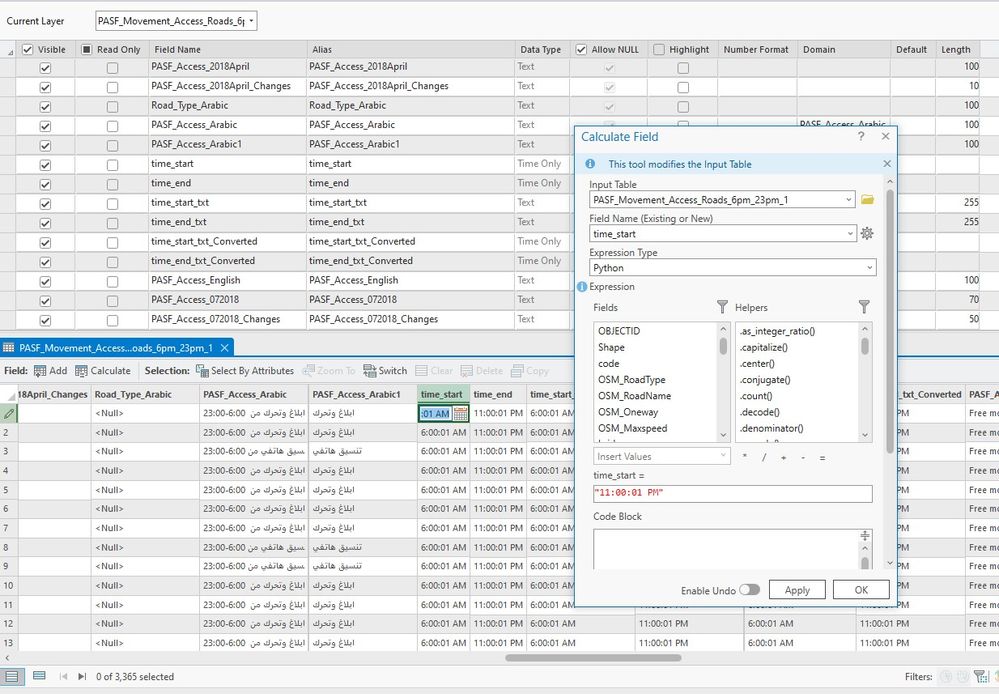Check Read Only for the PASF_Access_English field

coord(112,281)
